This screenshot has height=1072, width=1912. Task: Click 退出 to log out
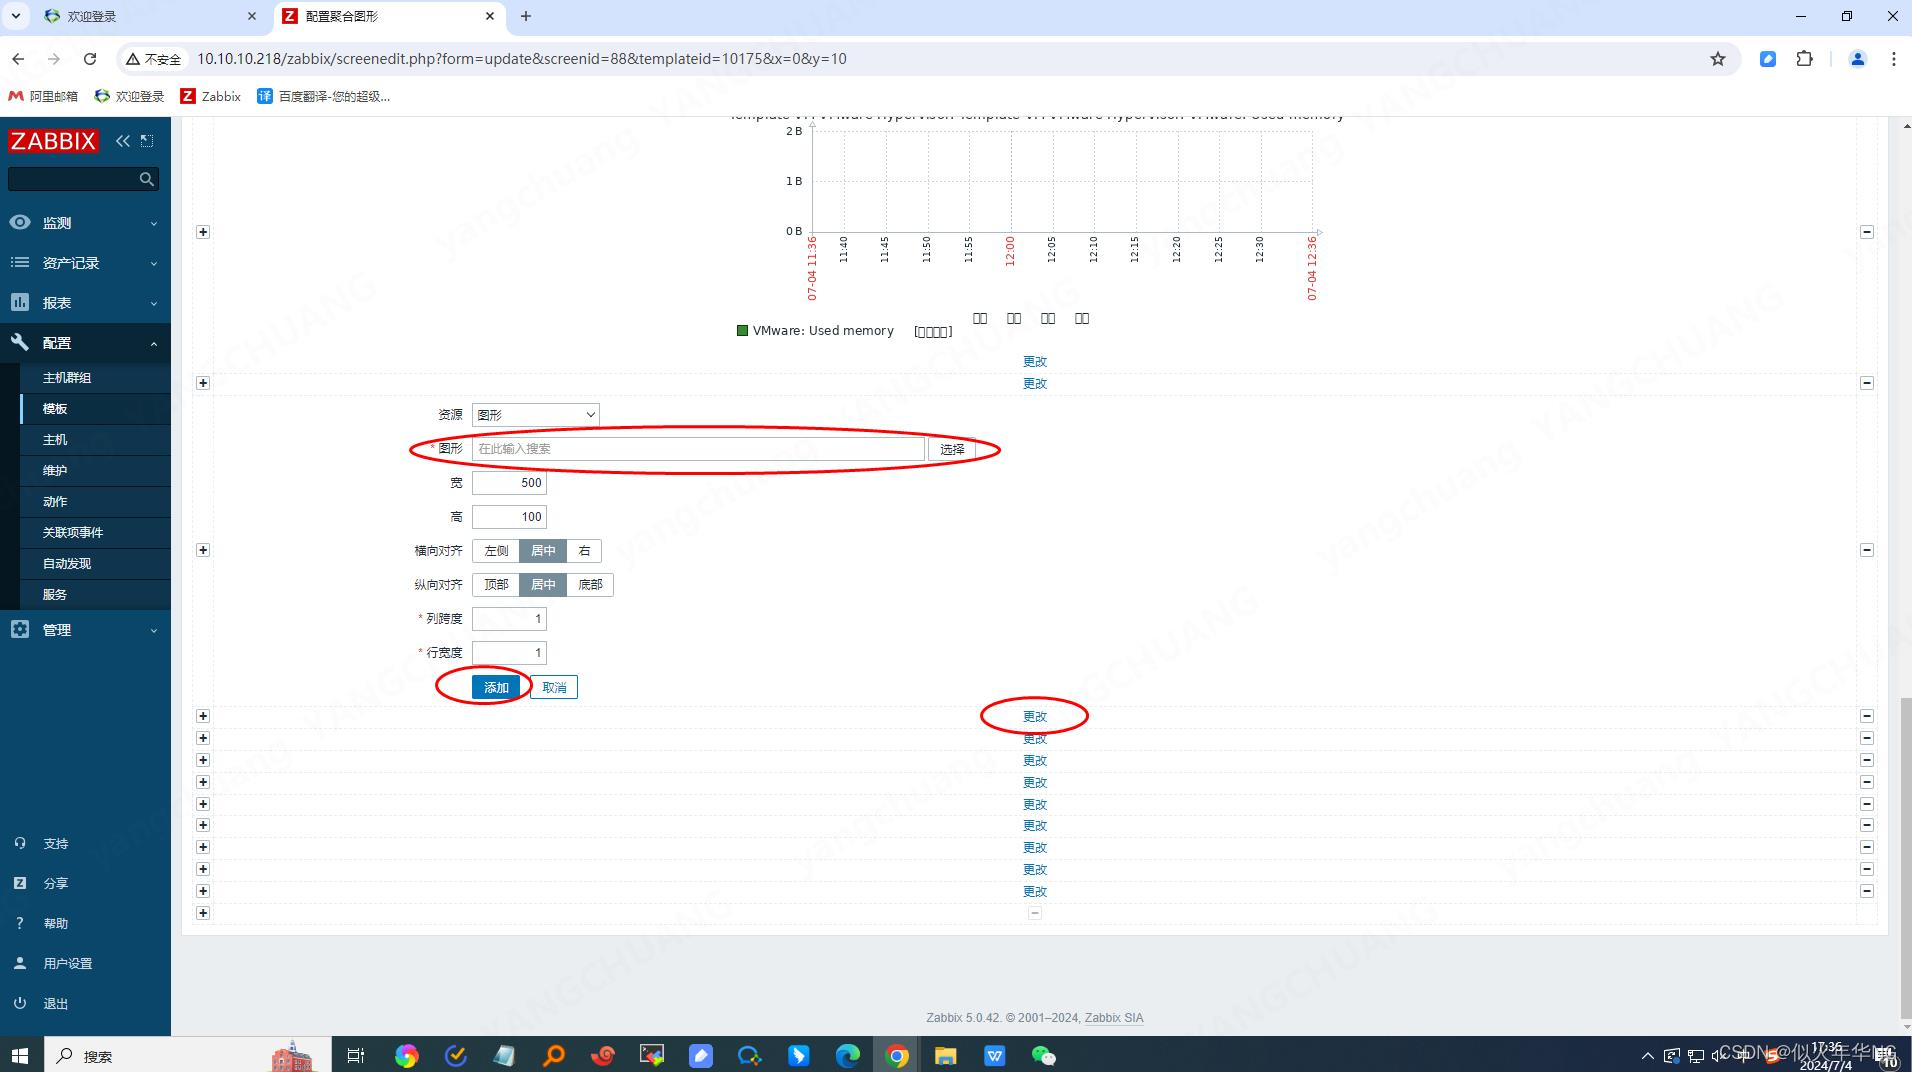(55, 1004)
